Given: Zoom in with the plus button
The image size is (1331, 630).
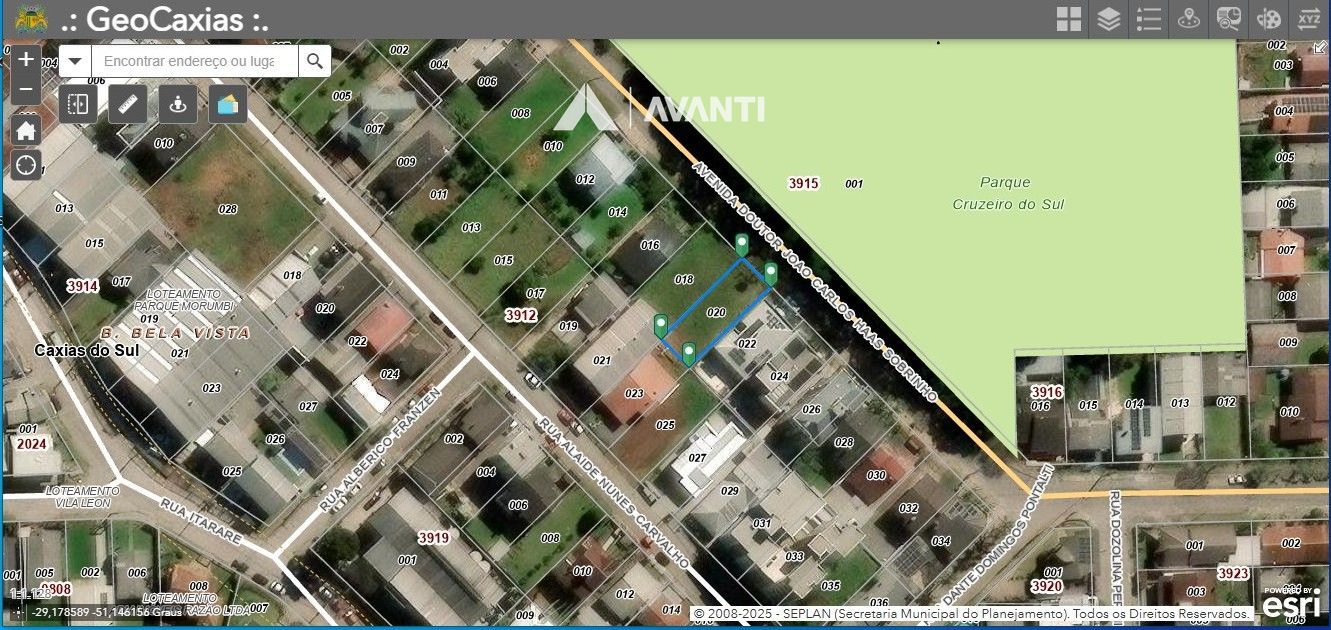Looking at the screenshot, I should click(x=26, y=60).
